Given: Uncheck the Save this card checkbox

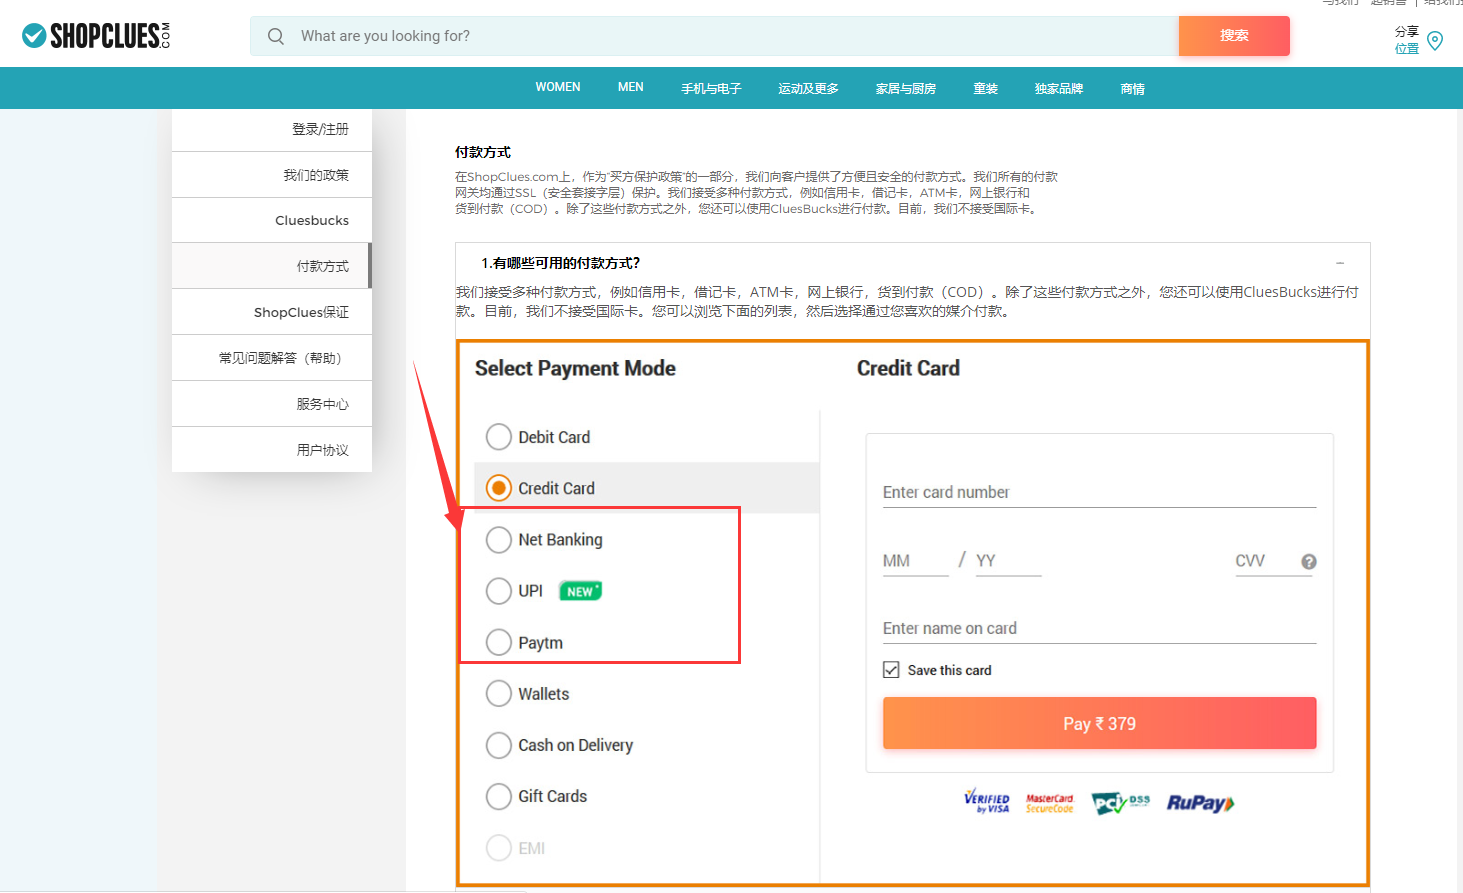Looking at the screenshot, I should pyautogui.click(x=891, y=670).
